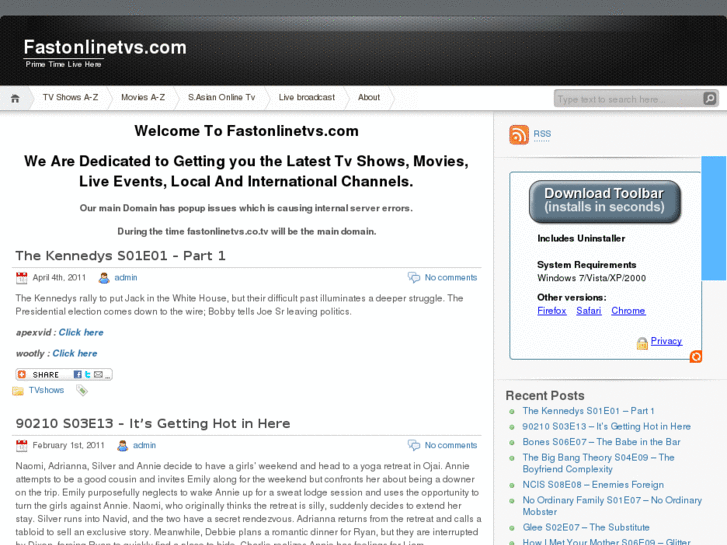The width and height of the screenshot is (727, 545).
Task: Open TV Shows A-Z menu
Action: [x=70, y=97]
